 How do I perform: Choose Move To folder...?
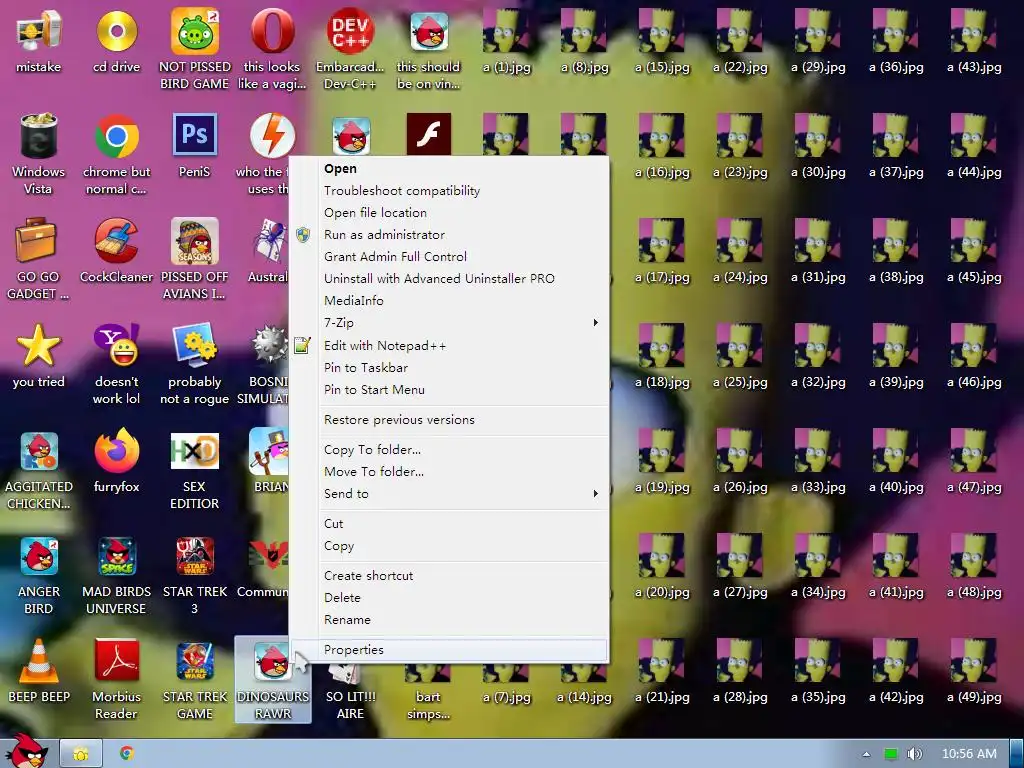point(449,472)
